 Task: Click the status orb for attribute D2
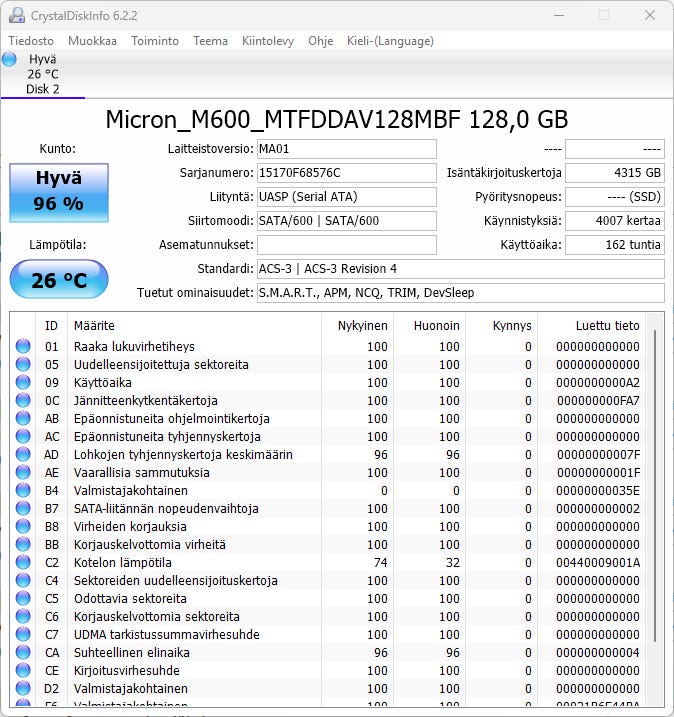tap(23, 688)
